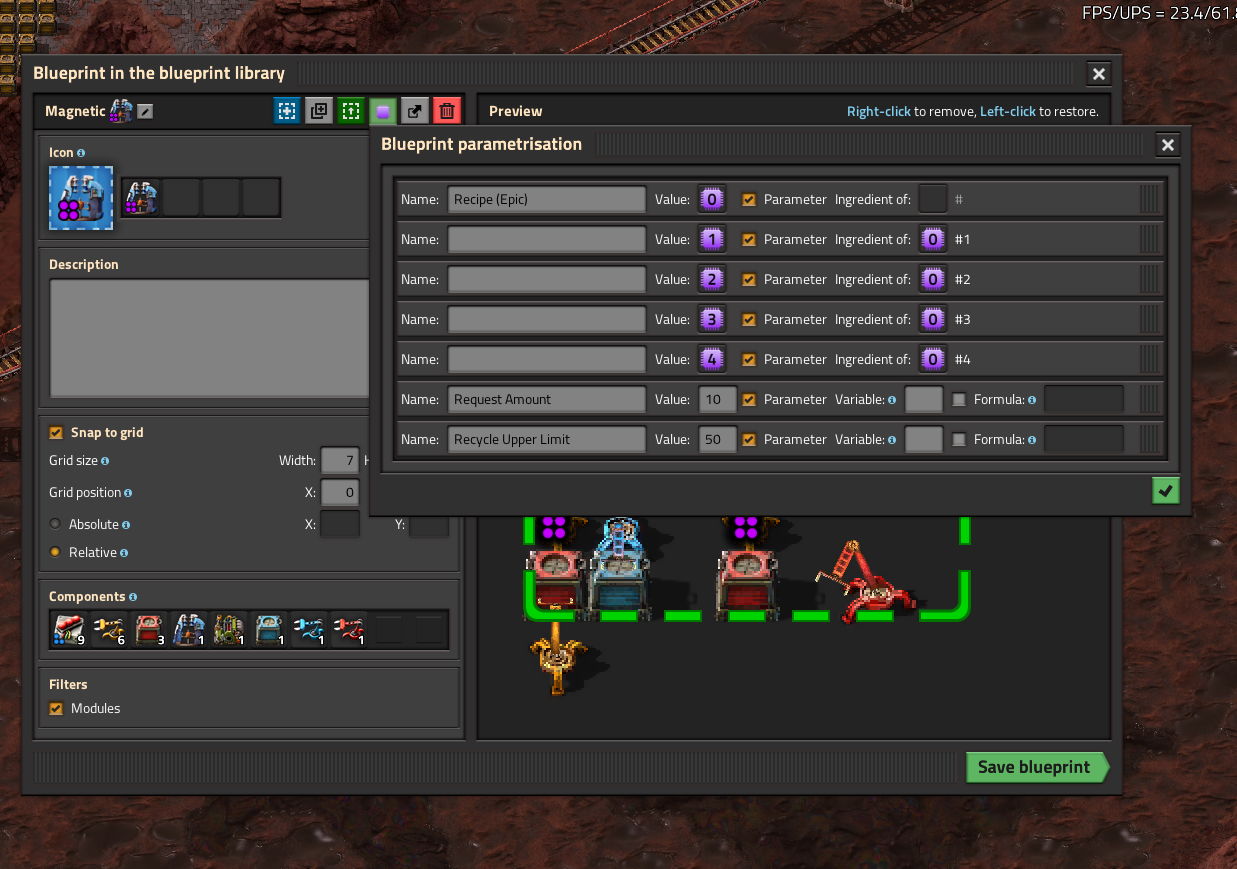
Task: Select the Relative grid radio button
Action: (55, 552)
